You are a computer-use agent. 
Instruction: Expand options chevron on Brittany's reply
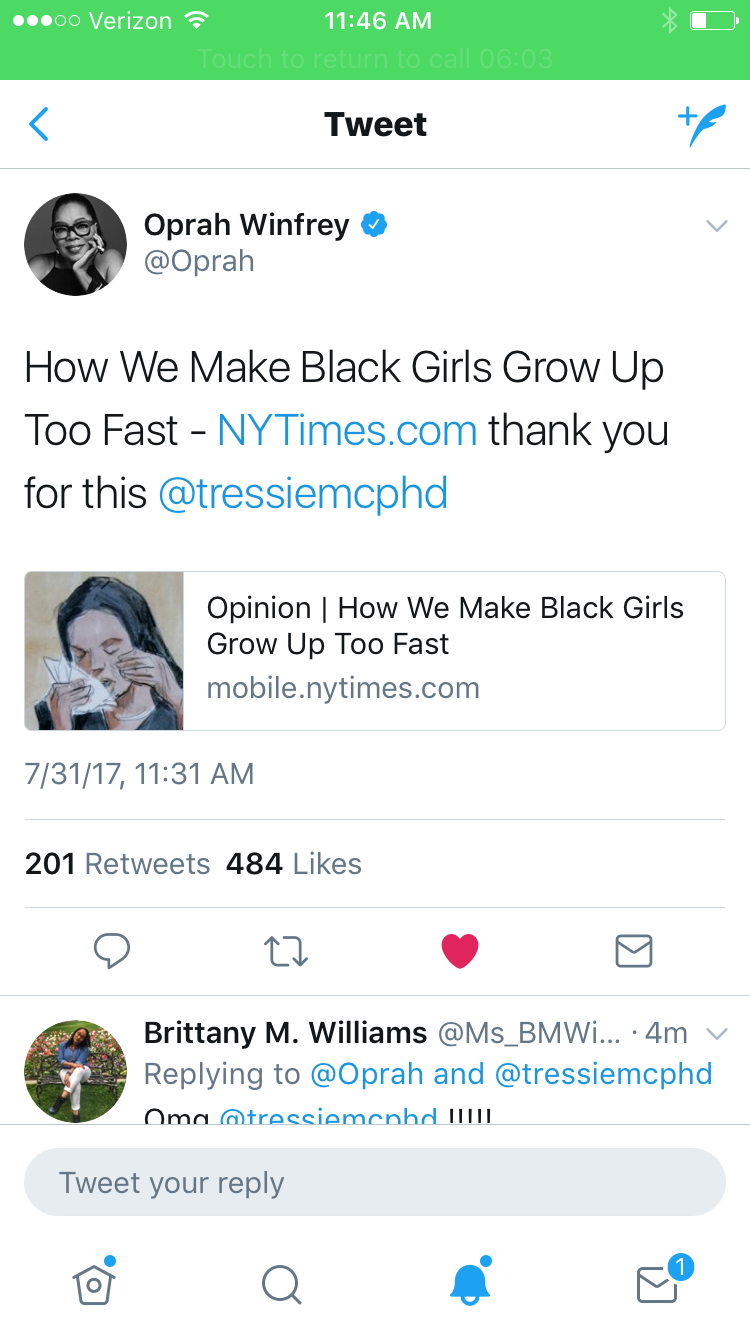(x=716, y=1033)
